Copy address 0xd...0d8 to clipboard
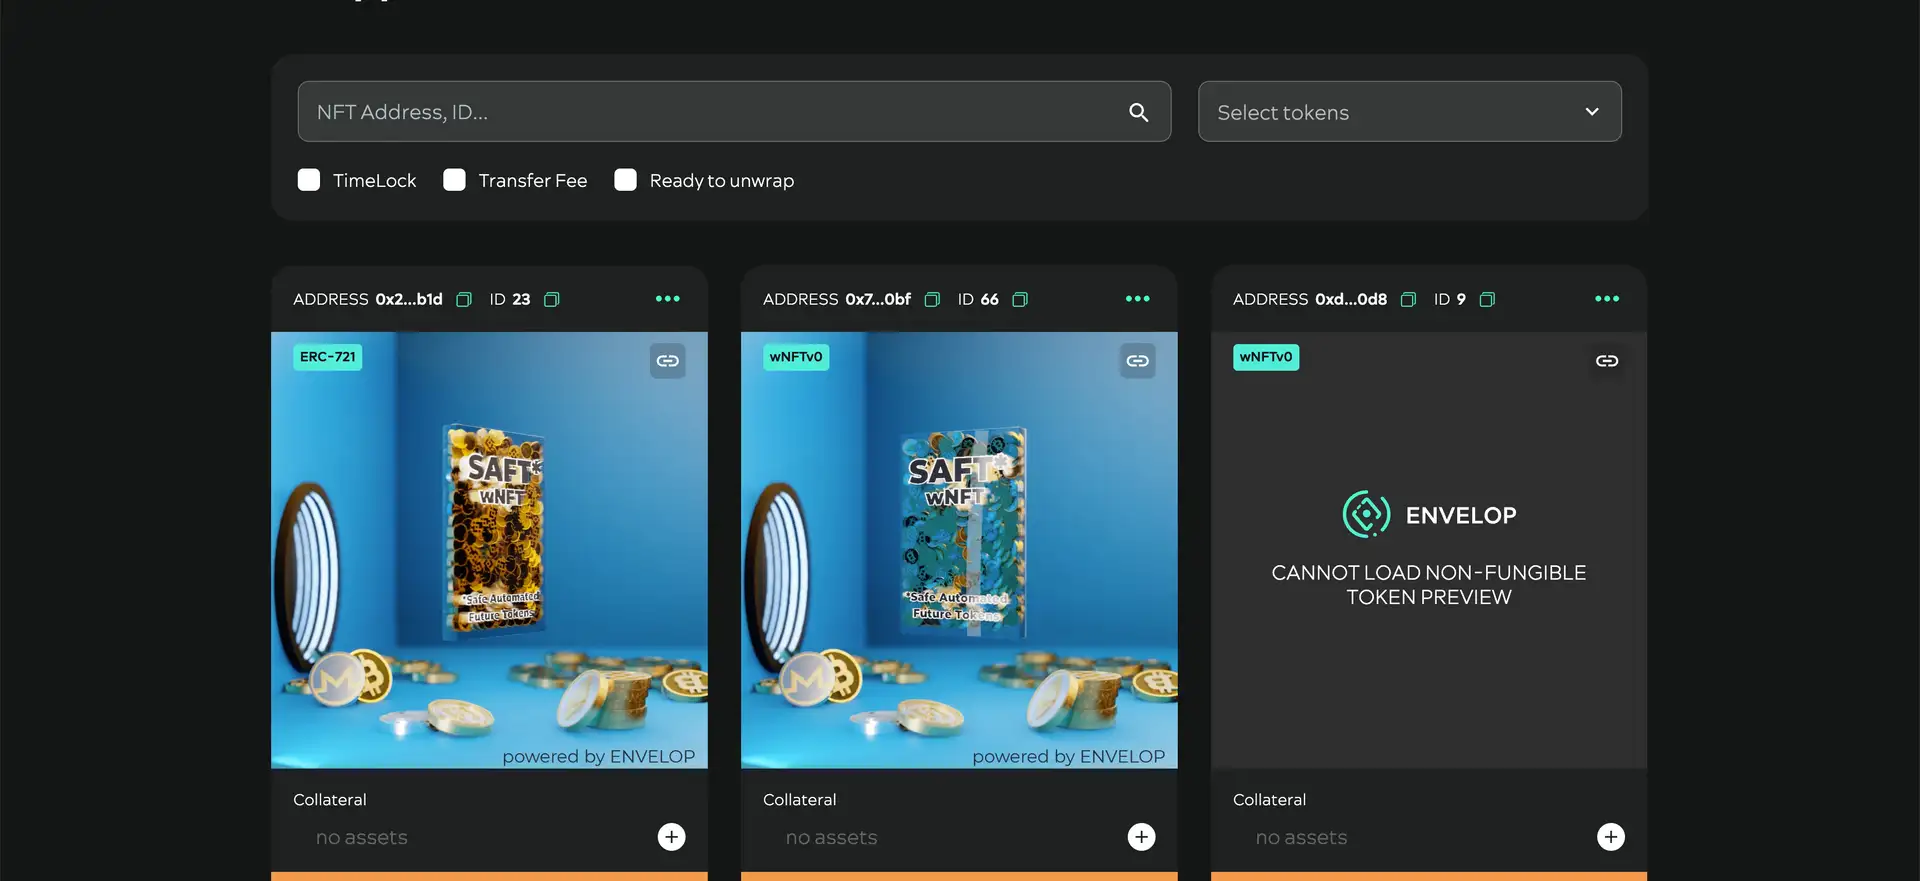 click(1408, 300)
